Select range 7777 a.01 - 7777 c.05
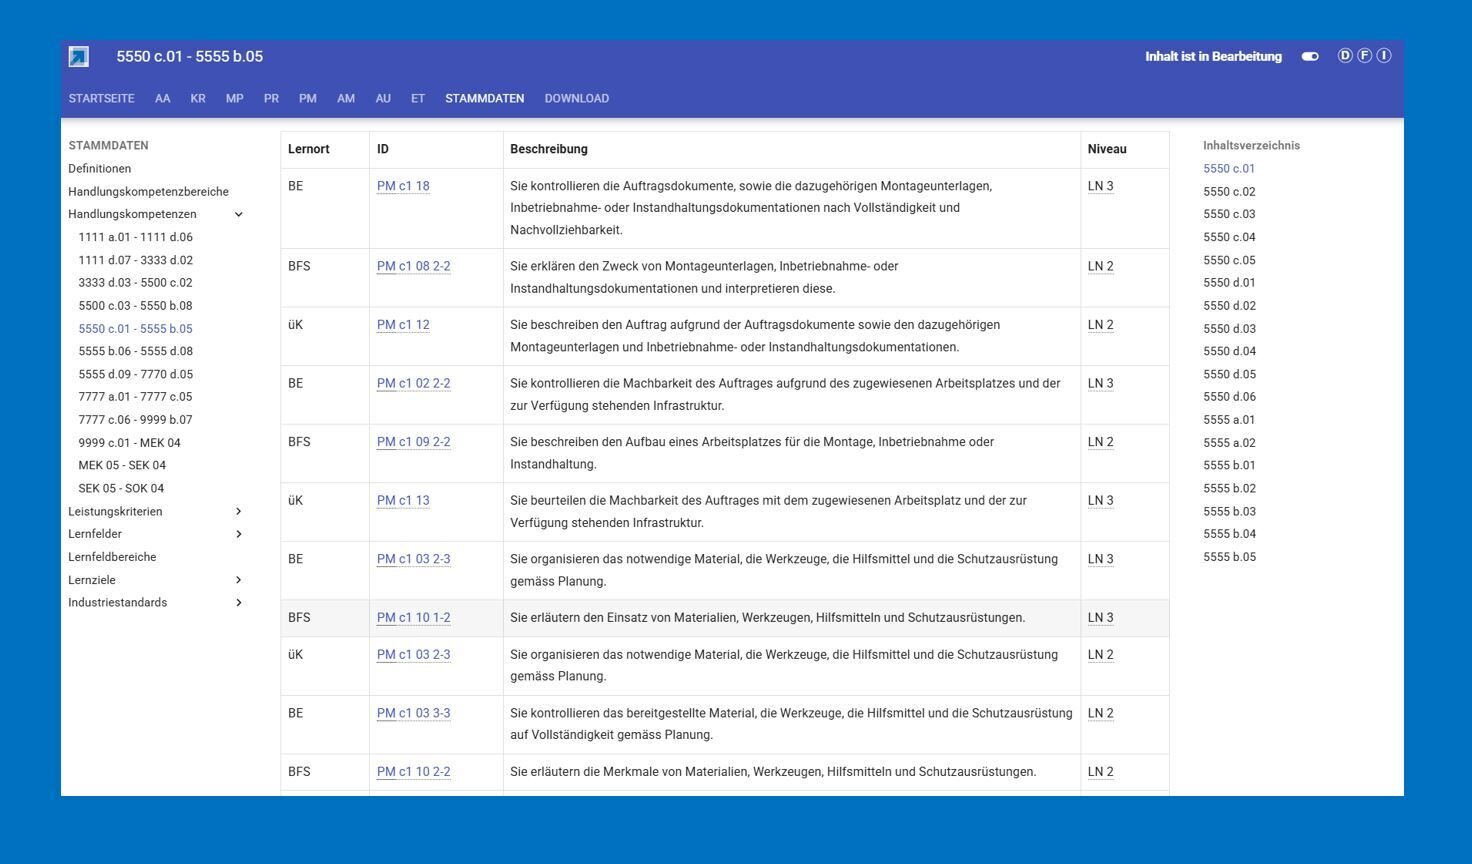 (135, 397)
